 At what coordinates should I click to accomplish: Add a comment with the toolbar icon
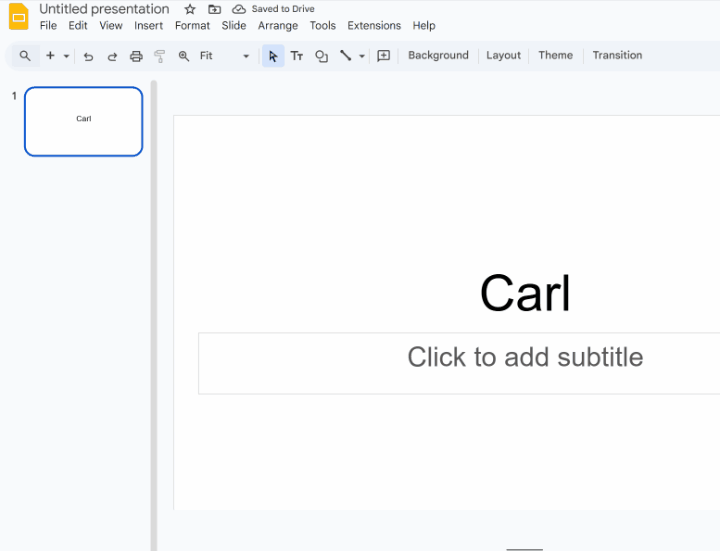tap(383, 56)
